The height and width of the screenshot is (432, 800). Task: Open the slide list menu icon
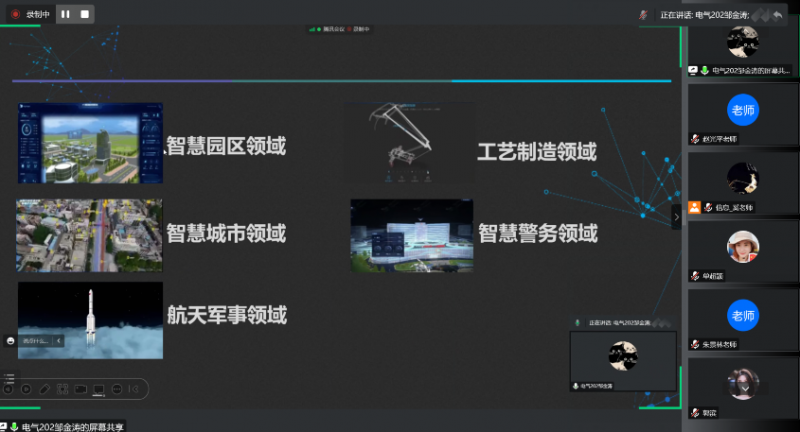tap(9, 377)
